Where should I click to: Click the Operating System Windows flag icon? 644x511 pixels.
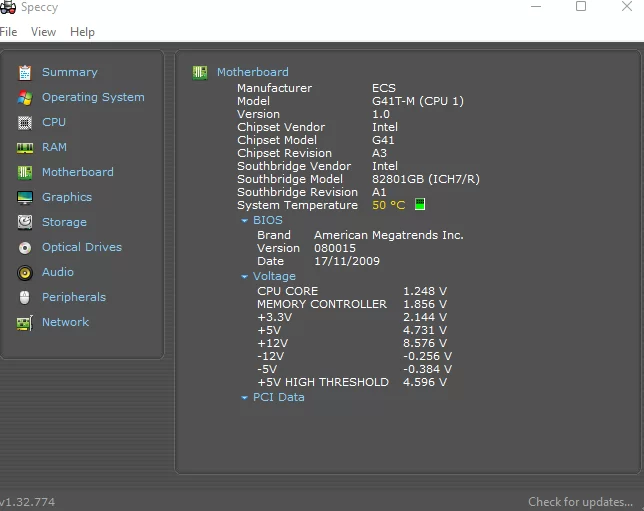pos(25,98)
